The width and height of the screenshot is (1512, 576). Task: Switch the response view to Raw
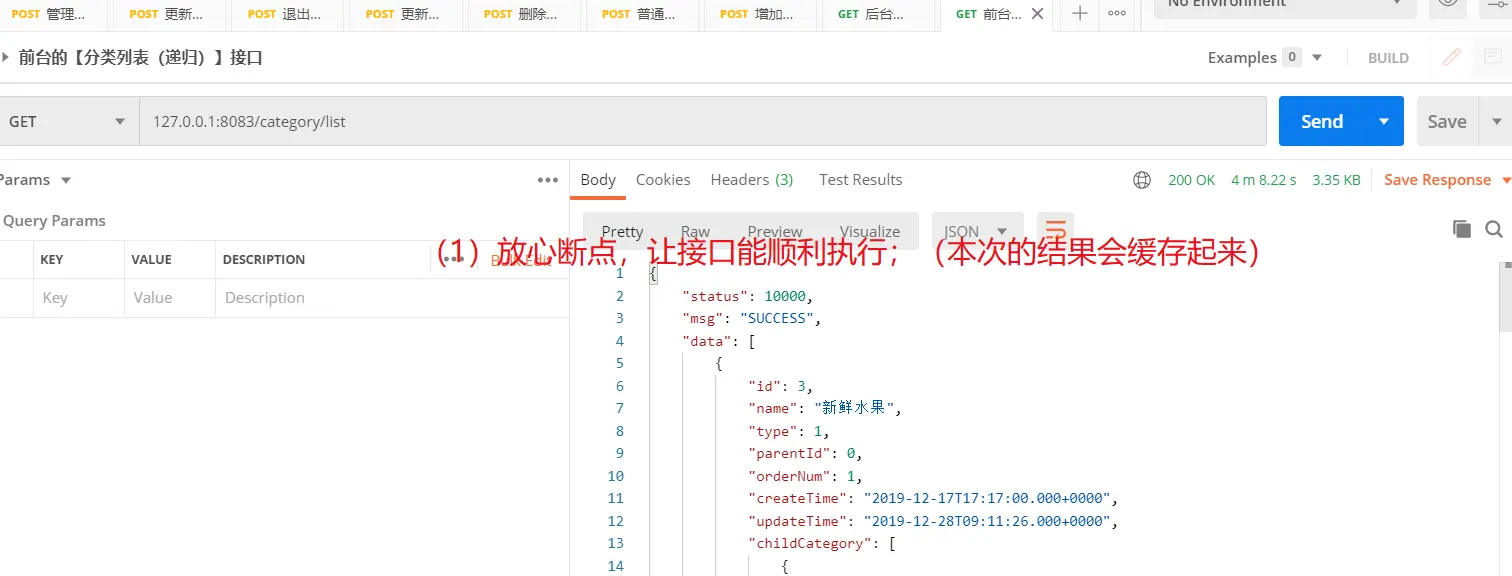[x=695, y=231]
